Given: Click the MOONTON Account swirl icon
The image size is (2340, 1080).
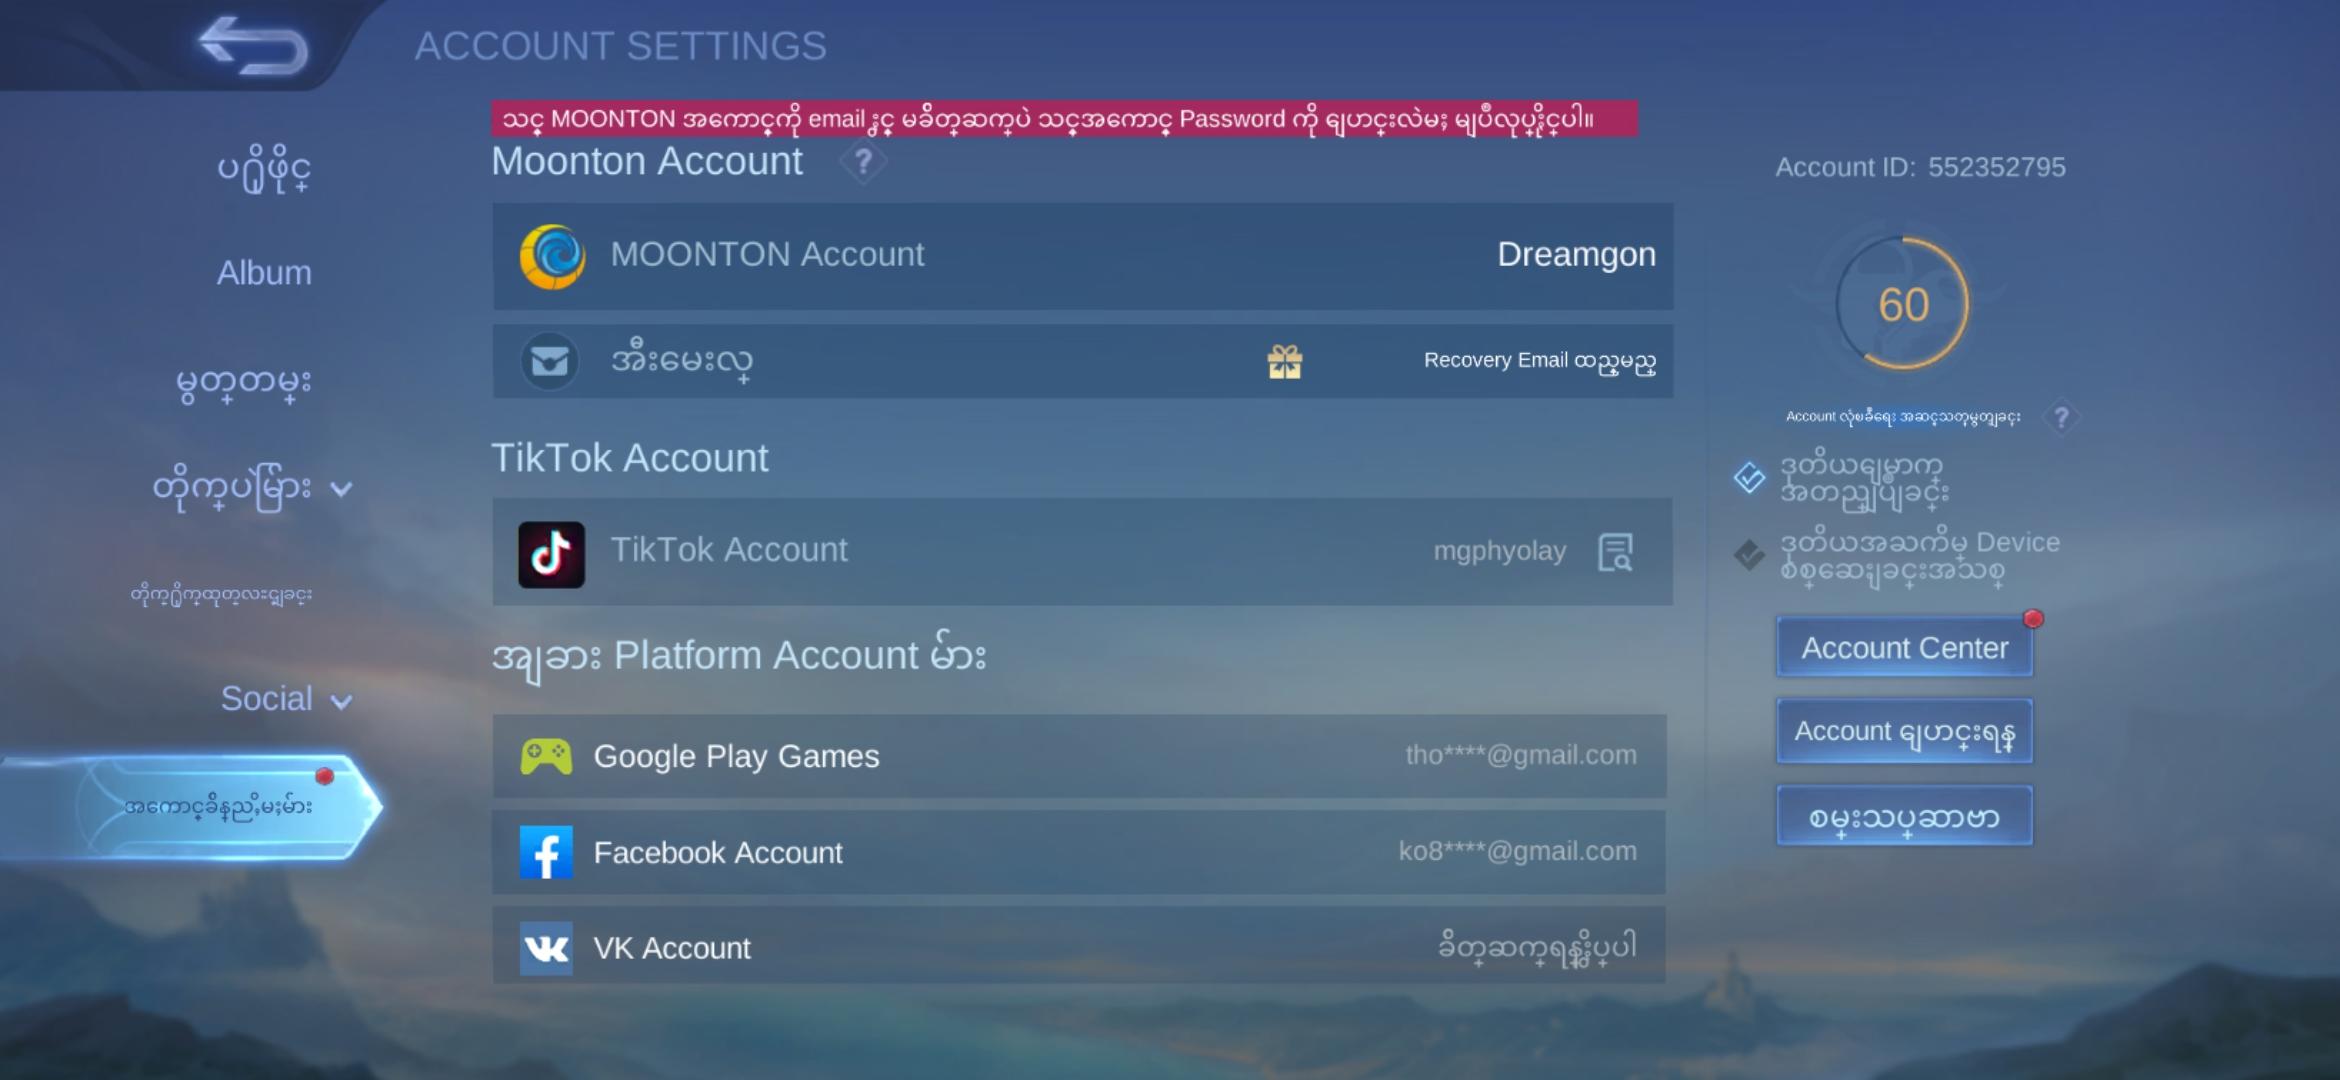Looking at the screenshot, I should (x=551, y=257).
